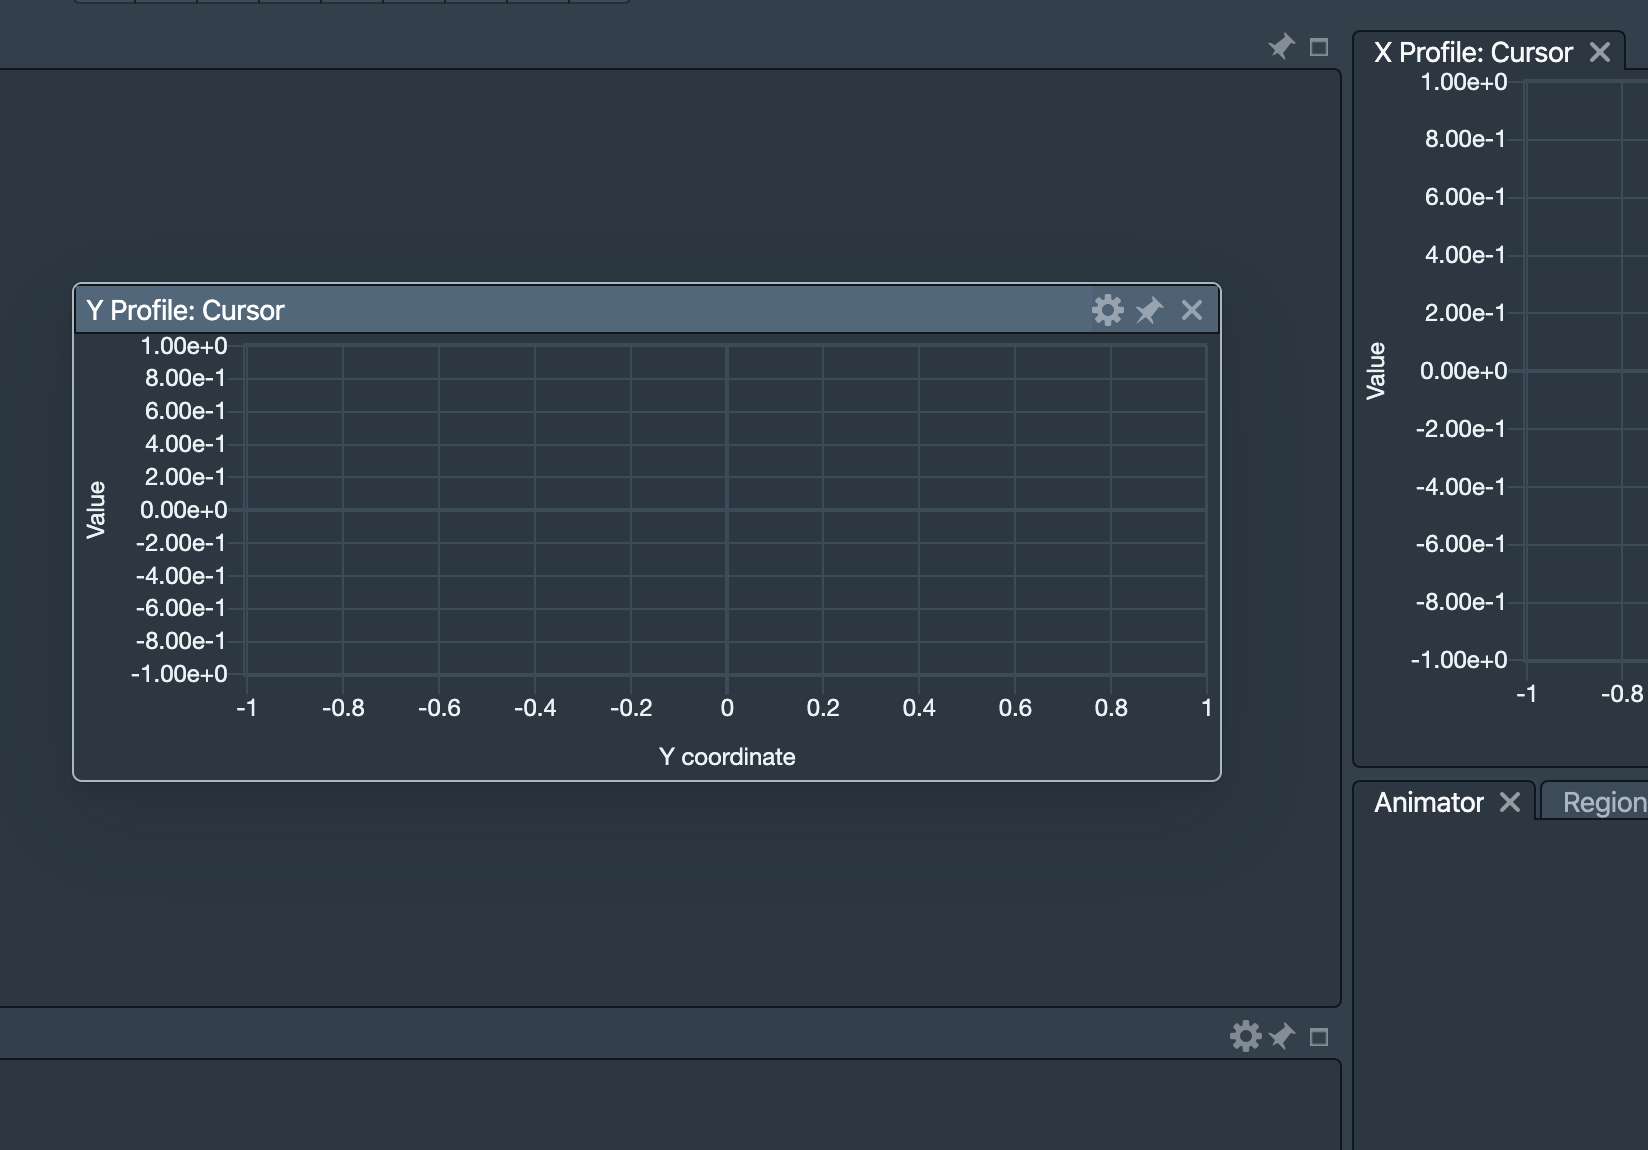The height and width of the screenshot is (1150, 1648).
Task: Detach the bottom panel using the square icon
Action: 1319,1037
